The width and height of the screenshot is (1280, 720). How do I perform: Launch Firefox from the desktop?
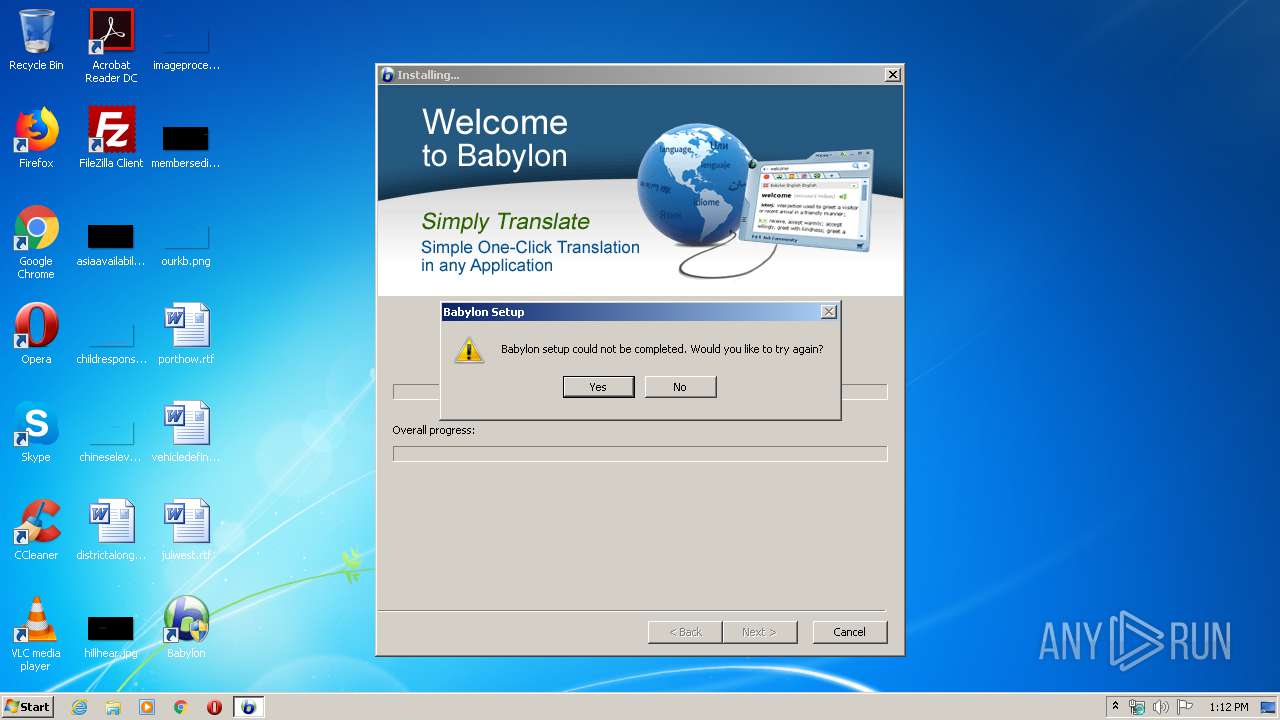tap(36, 138)
